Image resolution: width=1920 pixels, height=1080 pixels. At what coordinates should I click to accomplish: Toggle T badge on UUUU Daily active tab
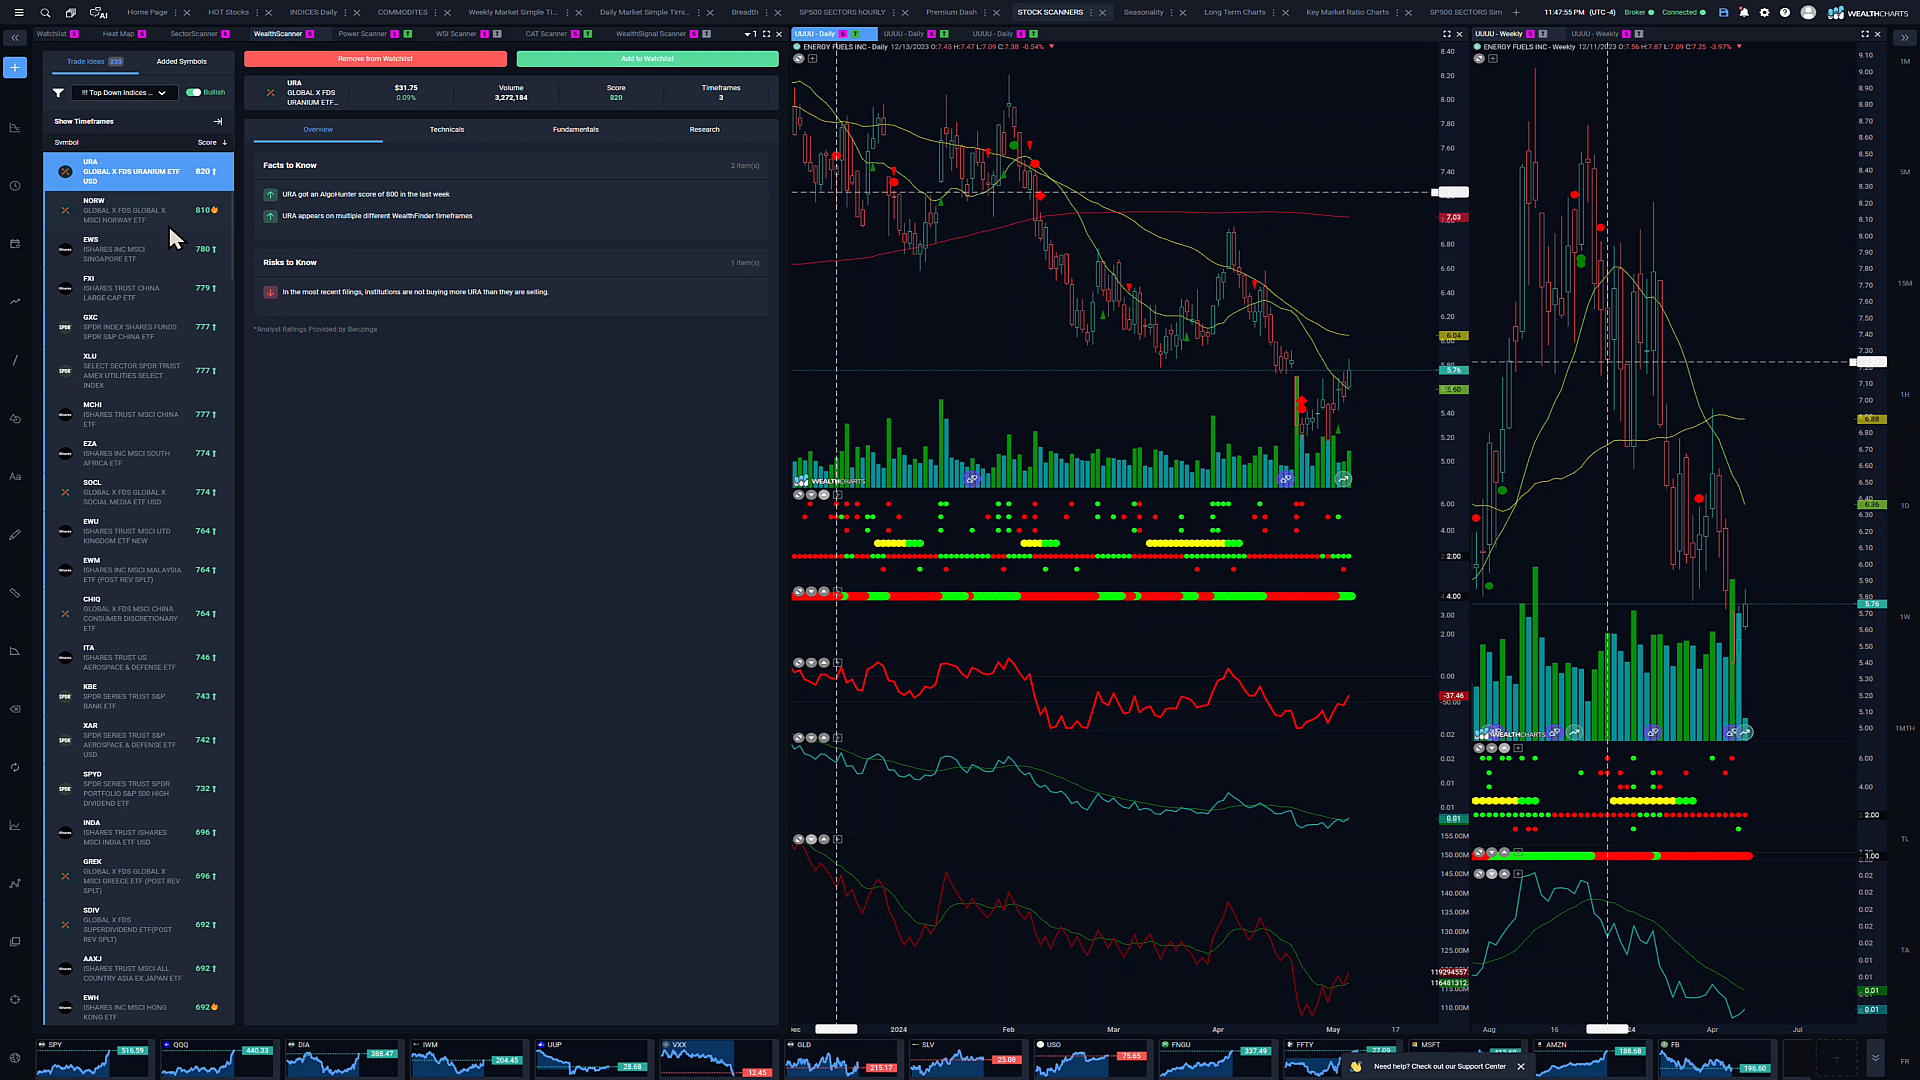[x=855, y=34]
